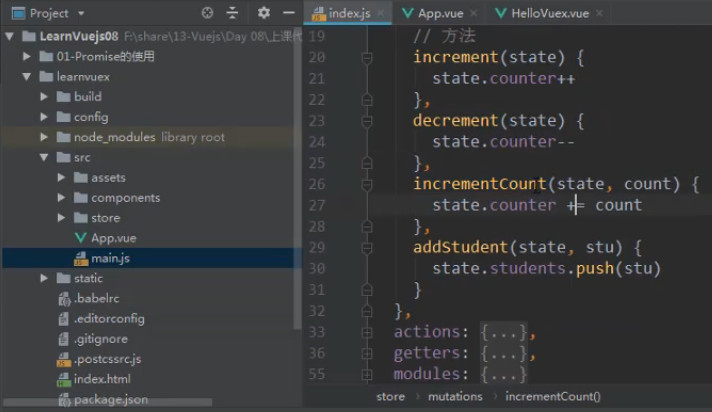Close the App.vue tab
712x412 pixels.
tap(474, 13)
